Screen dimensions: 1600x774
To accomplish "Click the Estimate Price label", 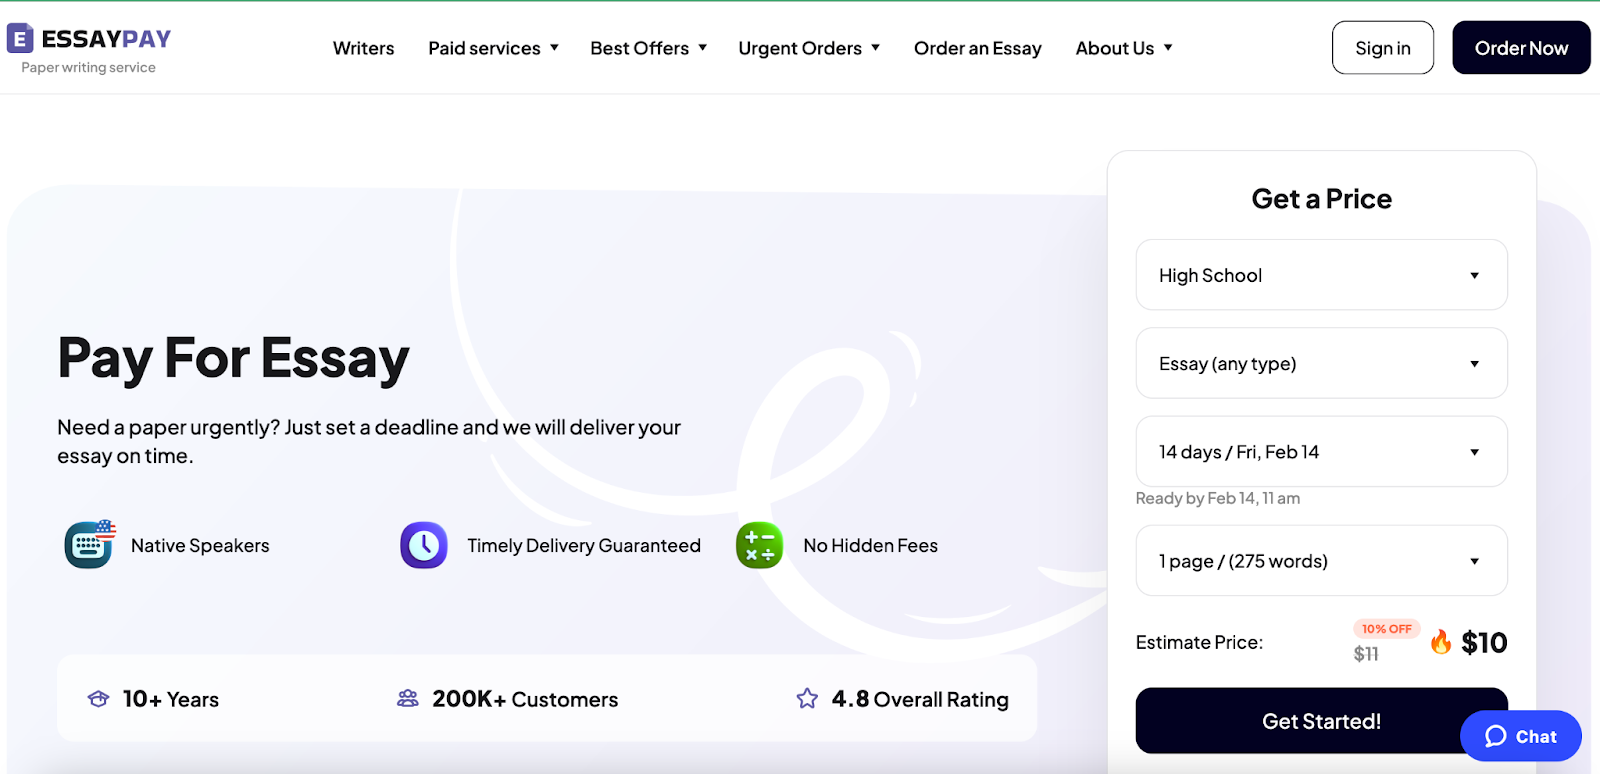I will point(1199,642).
